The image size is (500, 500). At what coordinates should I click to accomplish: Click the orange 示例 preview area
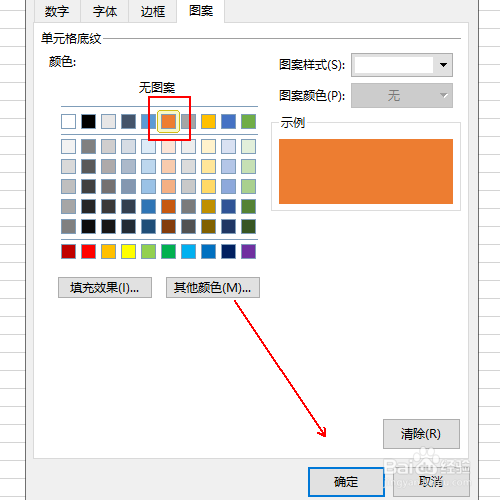(366, 171)
